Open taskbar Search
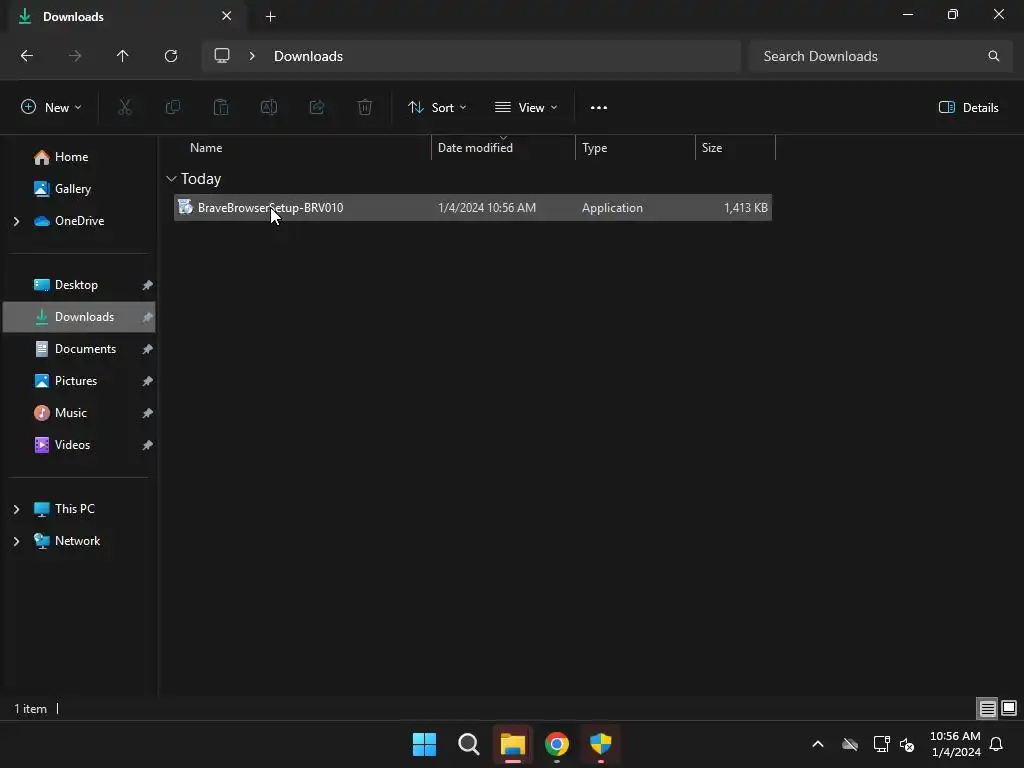 469,744
